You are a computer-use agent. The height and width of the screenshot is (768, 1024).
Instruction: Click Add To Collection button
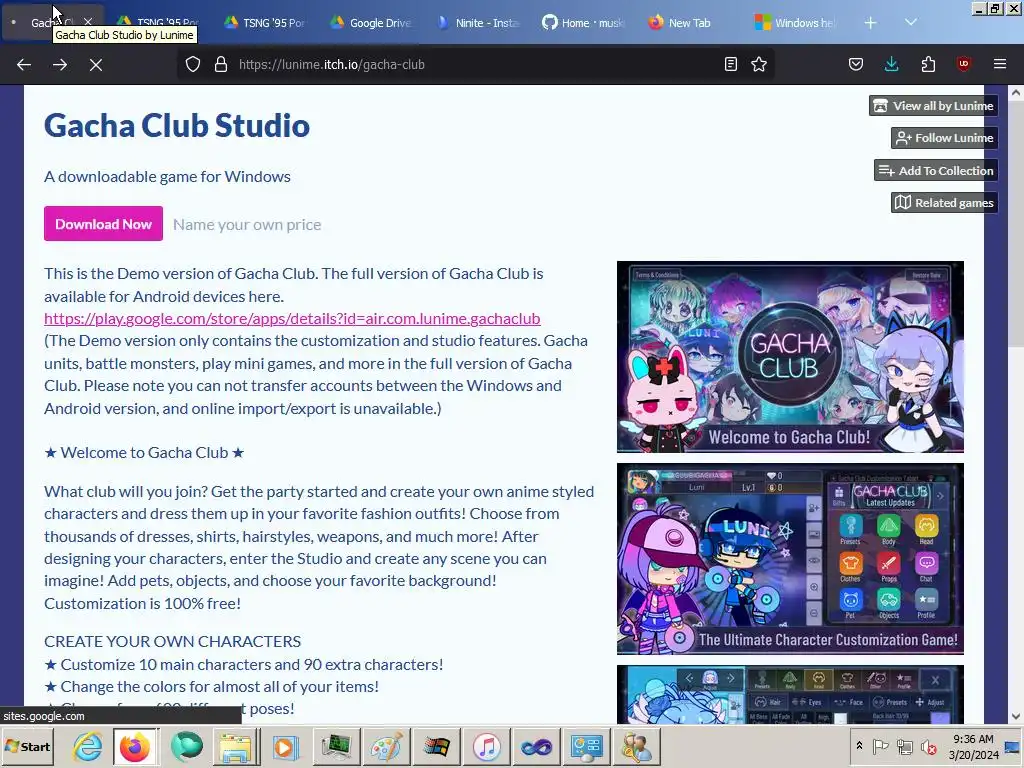point(936,170)
